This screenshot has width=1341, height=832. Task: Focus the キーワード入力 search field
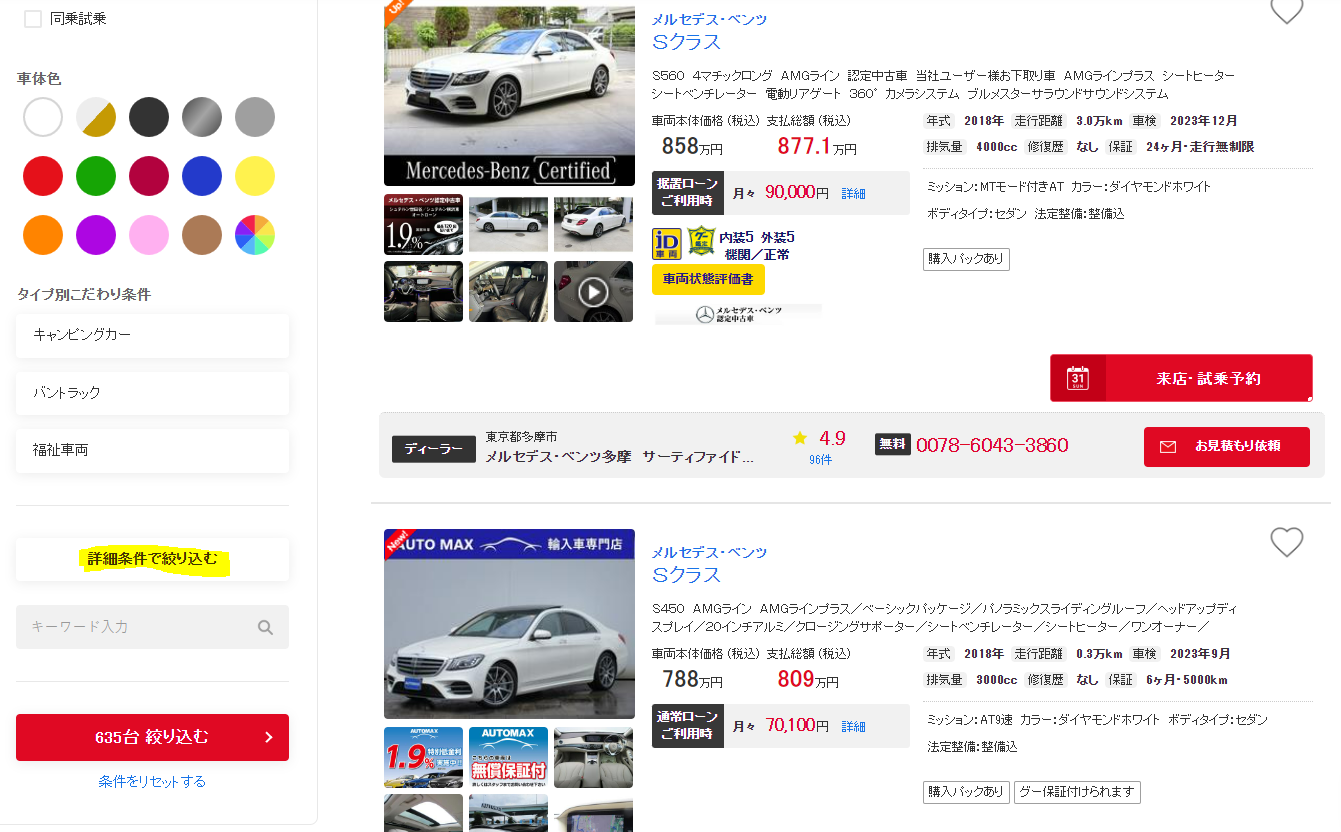[152, 627]
